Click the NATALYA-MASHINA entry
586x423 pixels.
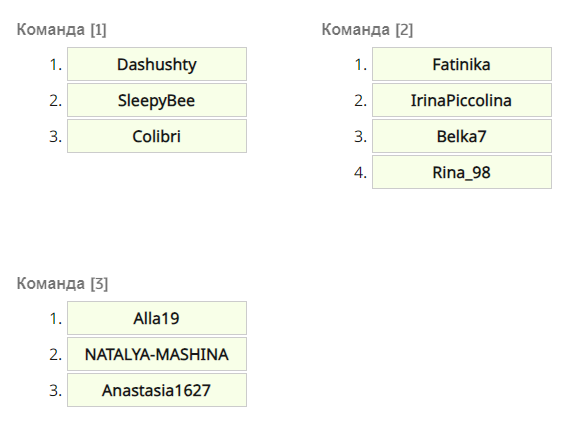point(157,354)
